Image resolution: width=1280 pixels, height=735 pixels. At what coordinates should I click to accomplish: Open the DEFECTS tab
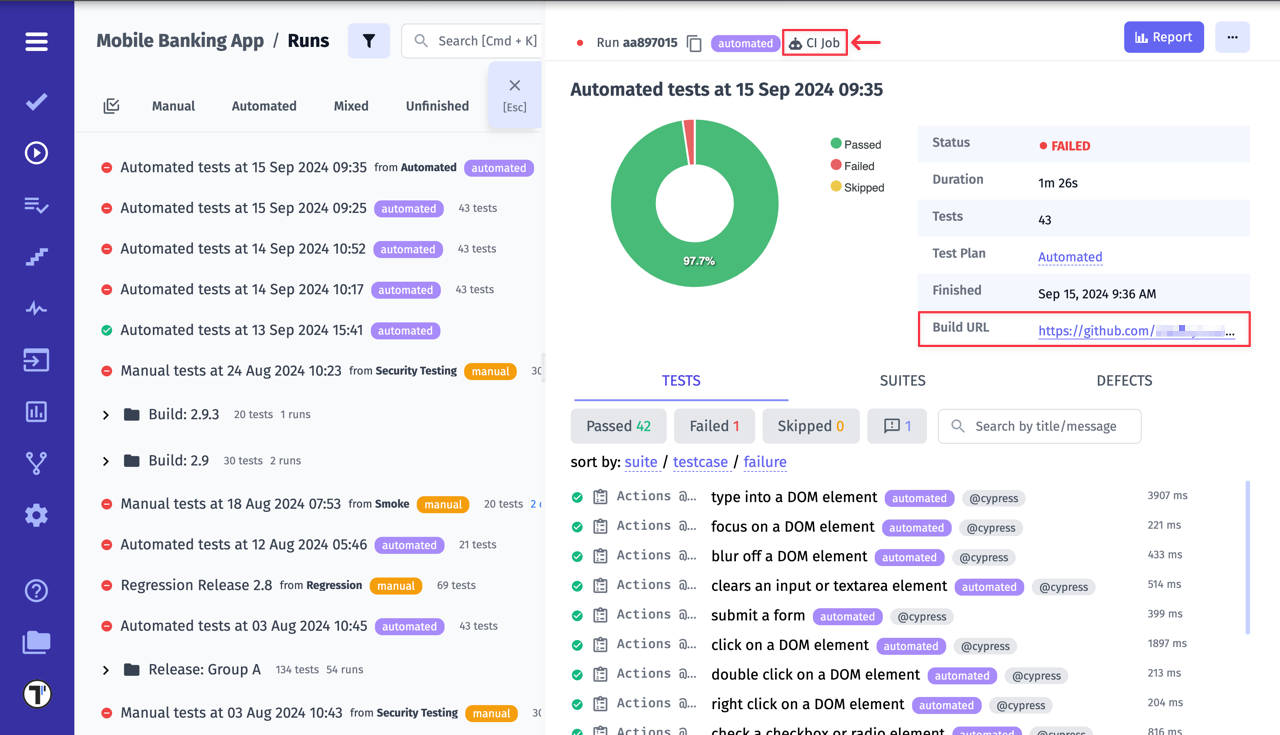pyautogui.click(x=1124, y=380)
